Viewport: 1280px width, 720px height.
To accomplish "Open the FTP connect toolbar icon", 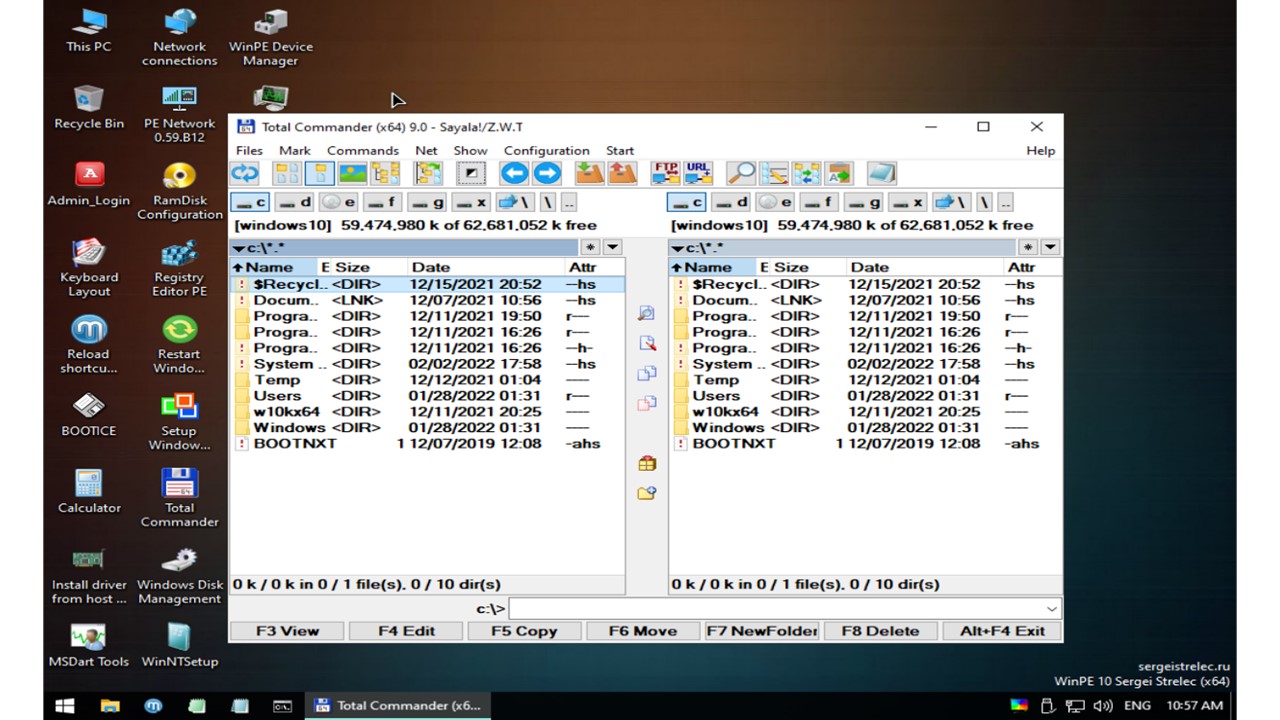I will 665,174.
